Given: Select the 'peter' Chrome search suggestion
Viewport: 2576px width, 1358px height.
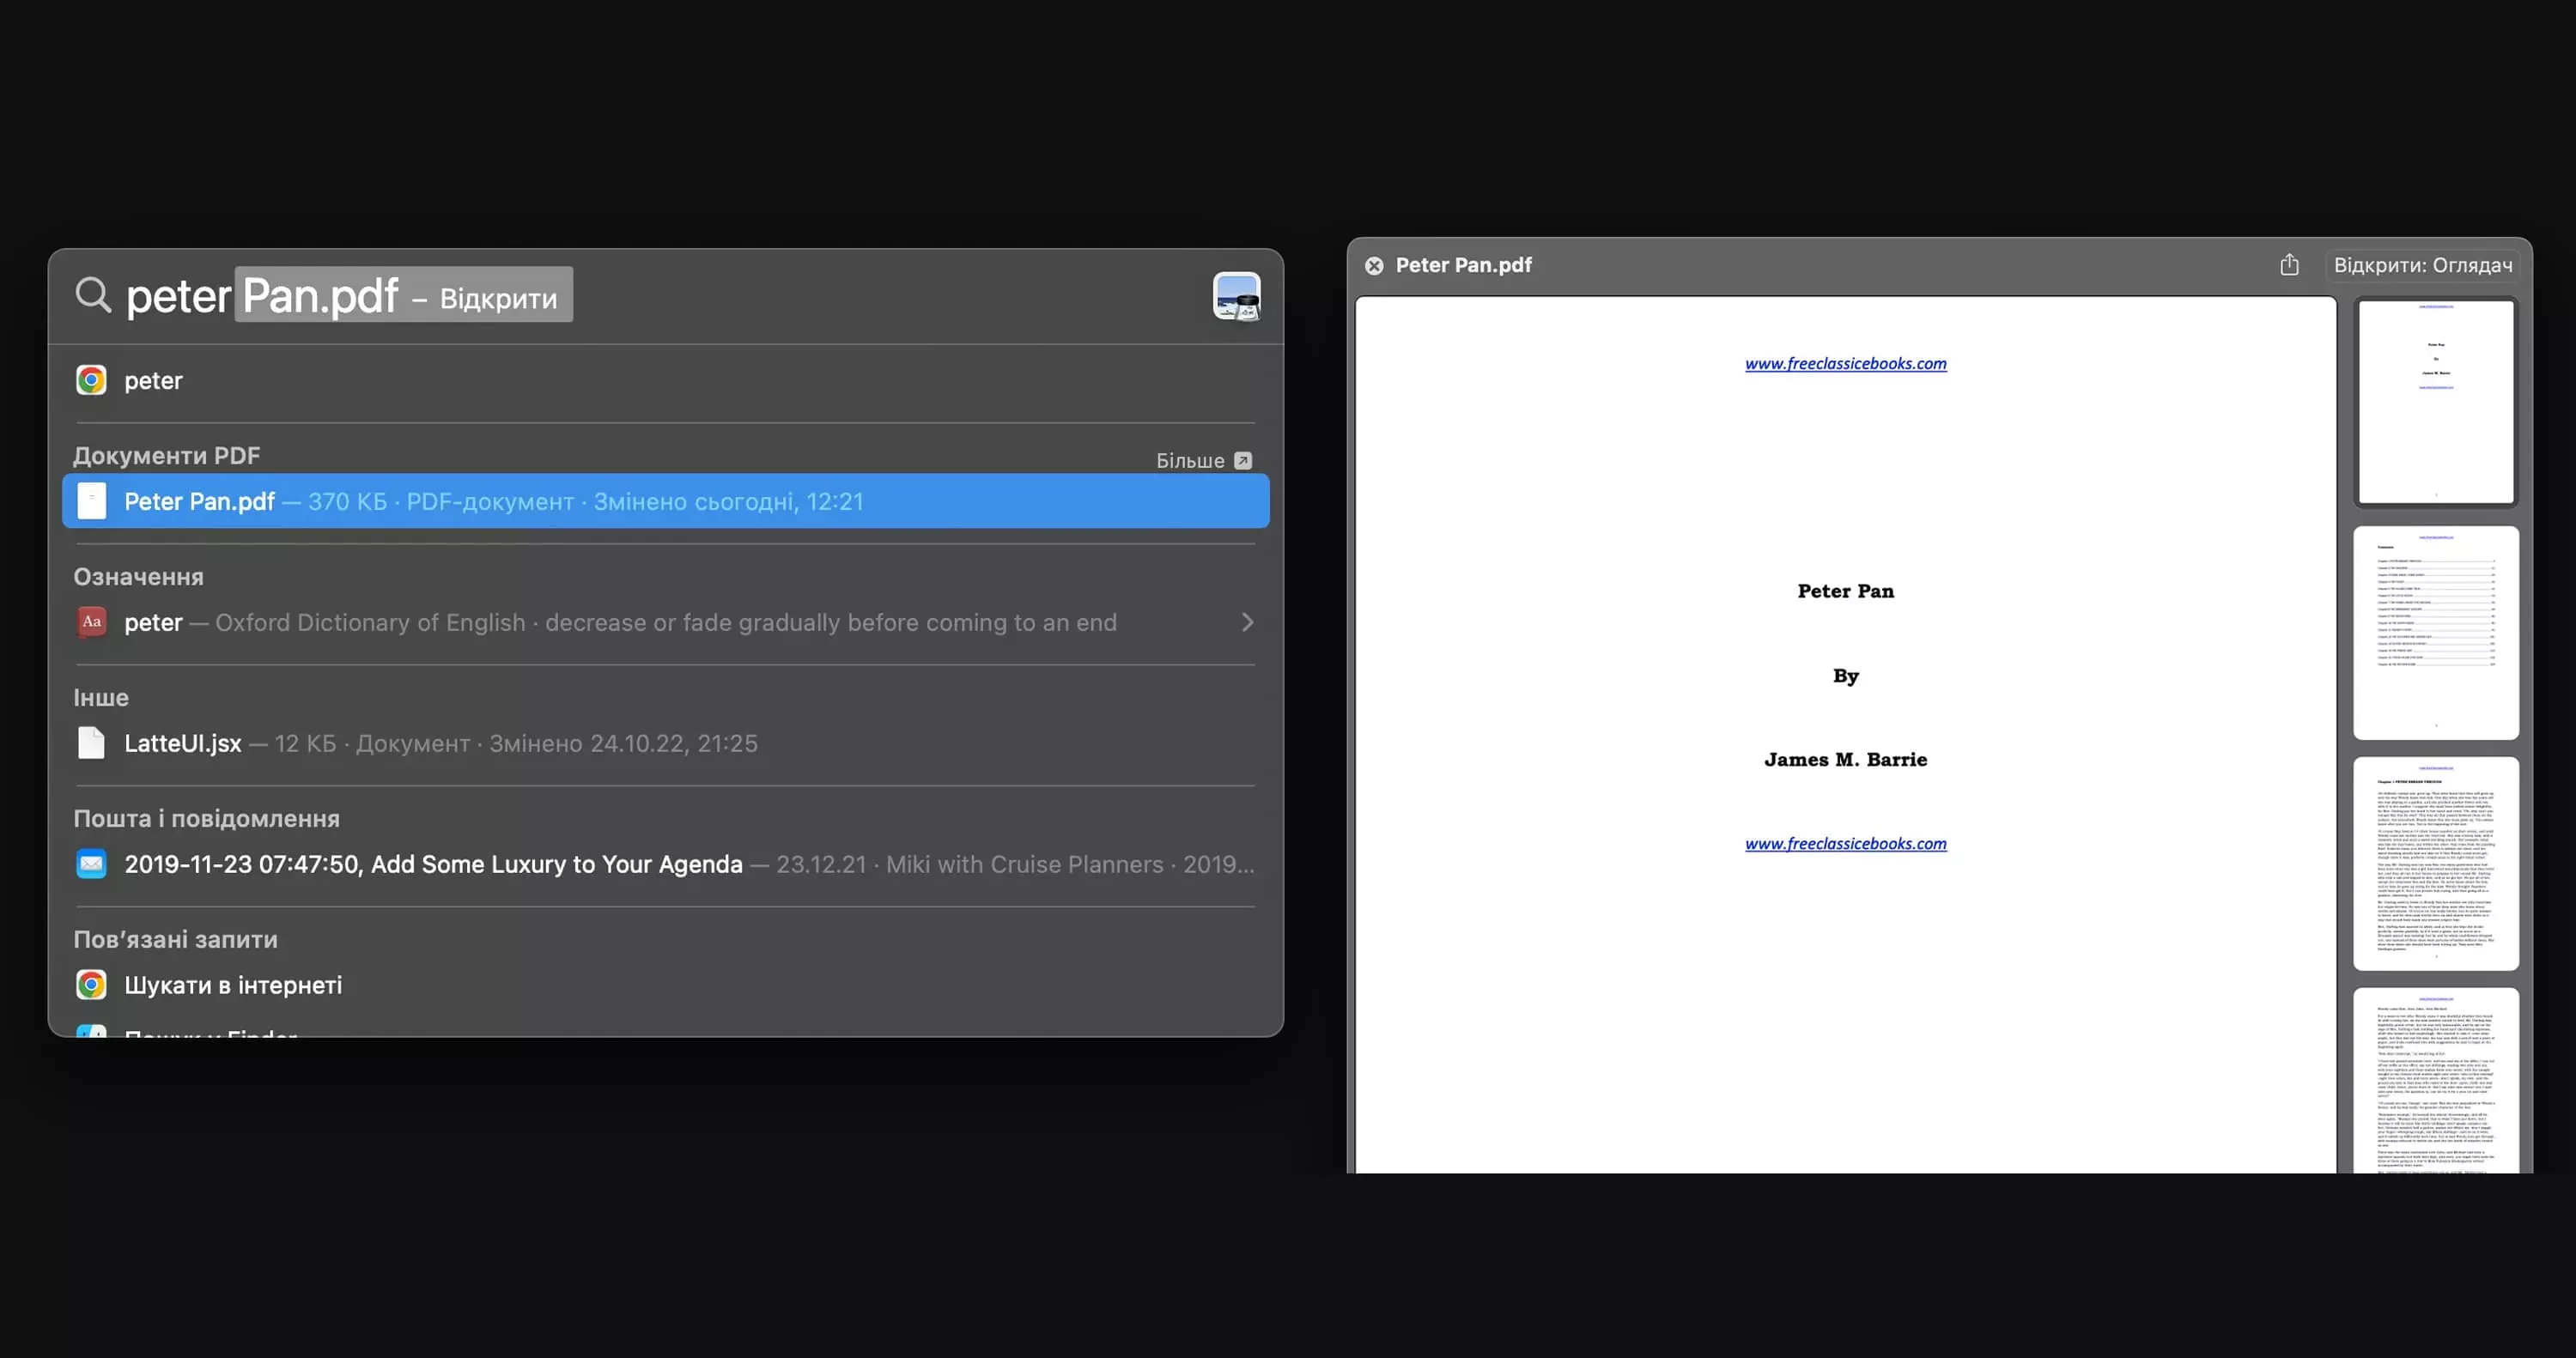Looking at the screenshot, I should click(x=665, y=380).
